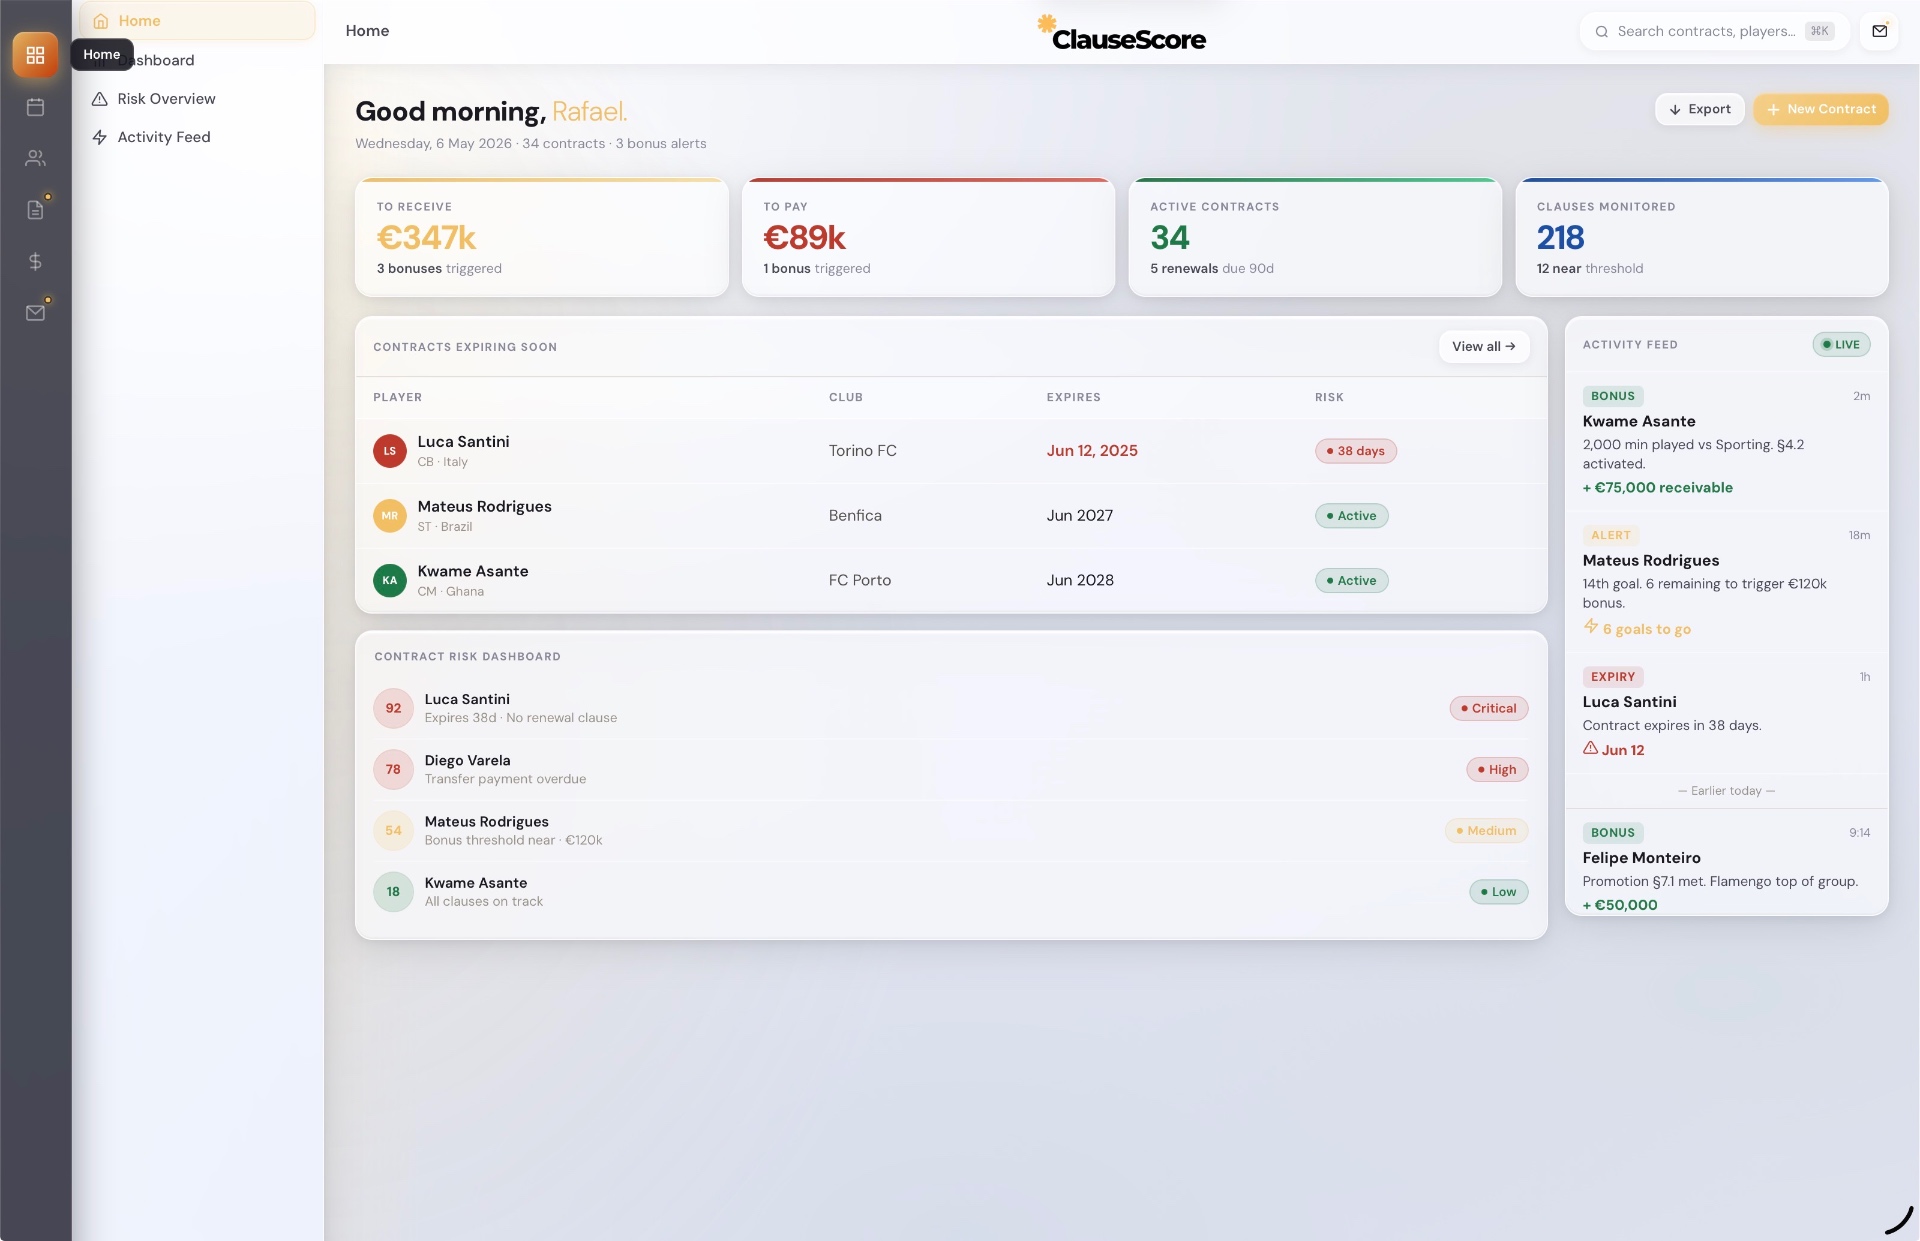Click the risk score 78 badge
Screen dimensions: 1920x1241
point(393,769)
